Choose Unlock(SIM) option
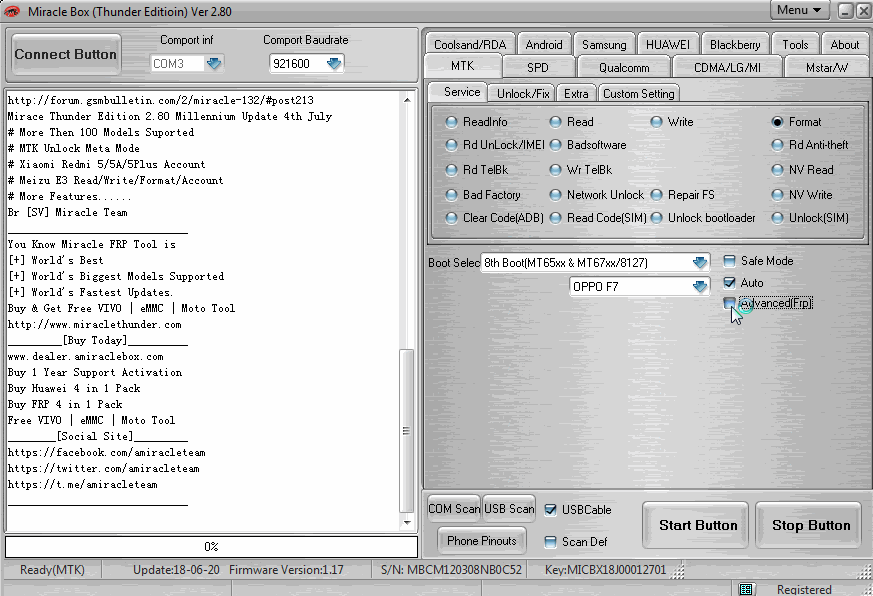The width and height of the screenshot is (873, 596). click(x=777, y=218)
